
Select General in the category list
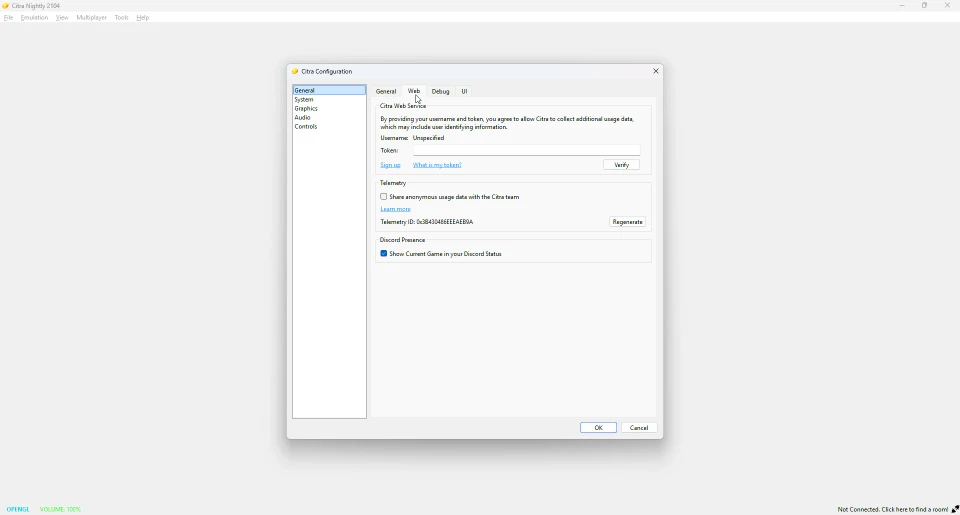point(329,90)
